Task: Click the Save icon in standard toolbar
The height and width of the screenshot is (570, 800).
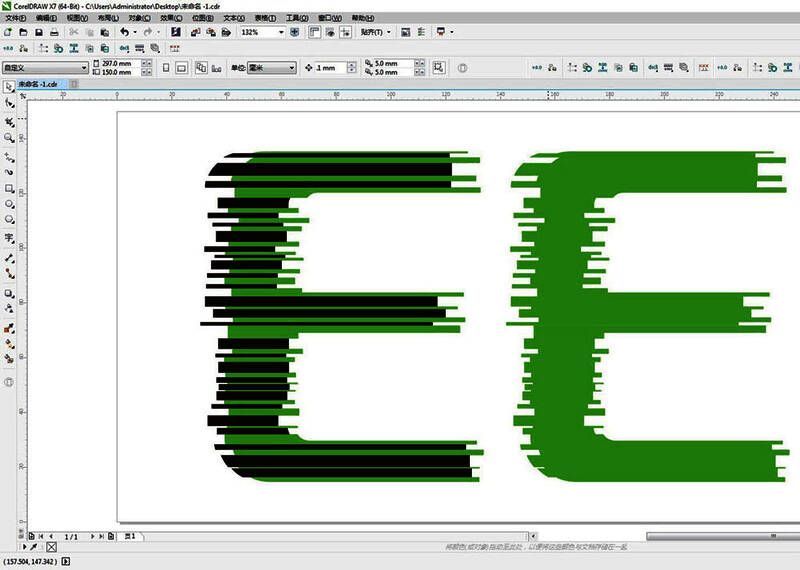Action: click(38, 33)
